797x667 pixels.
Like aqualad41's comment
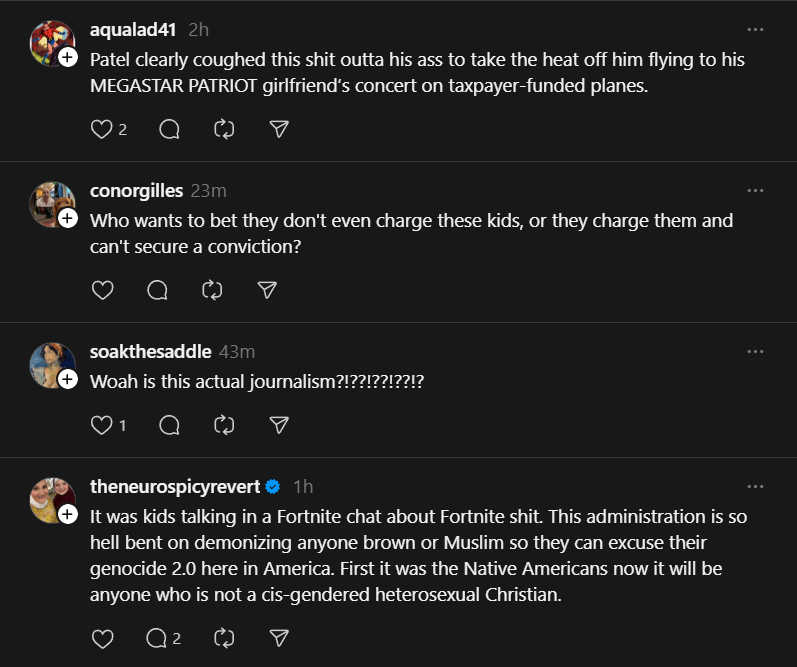click(x=102, y=129)
